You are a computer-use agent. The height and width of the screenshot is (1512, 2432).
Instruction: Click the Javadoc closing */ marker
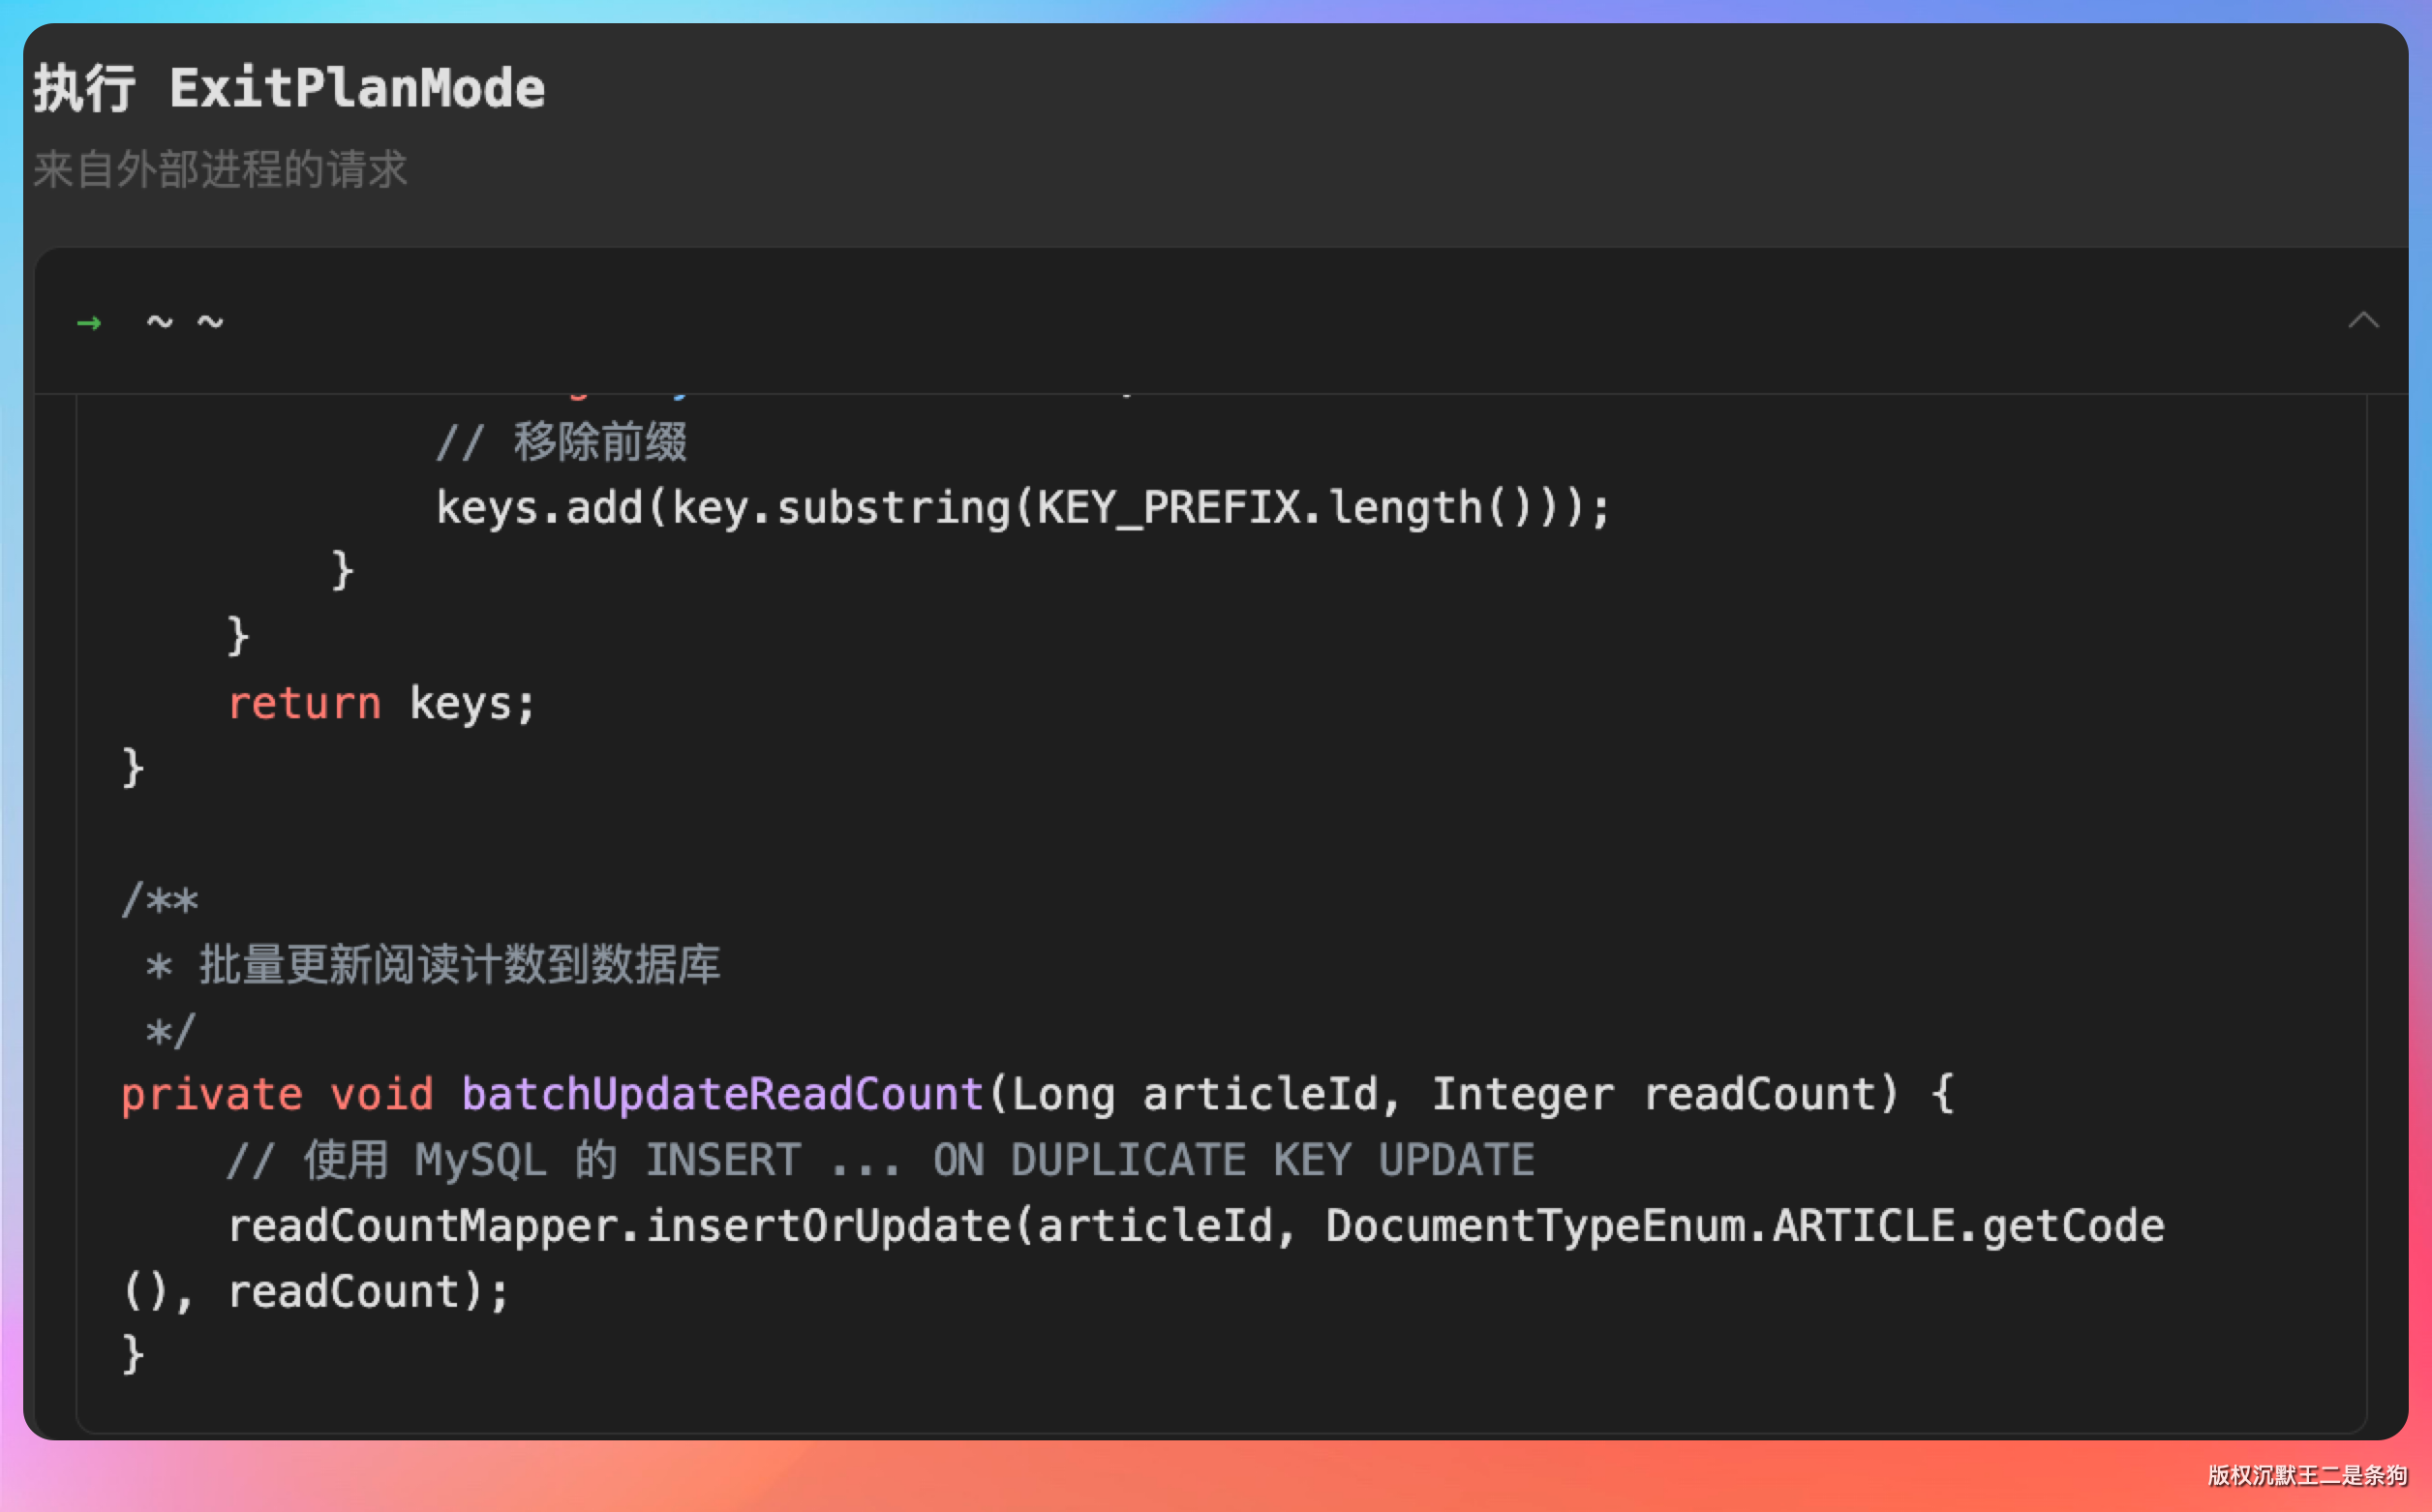coord(170,1031)
